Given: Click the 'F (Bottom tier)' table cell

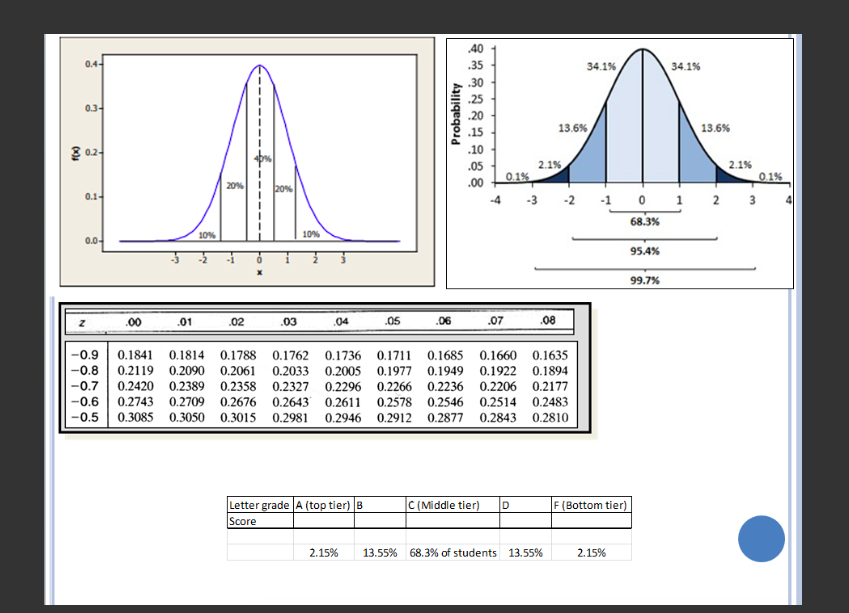Looking at the screenshot, I should click(x=591, y=505).
